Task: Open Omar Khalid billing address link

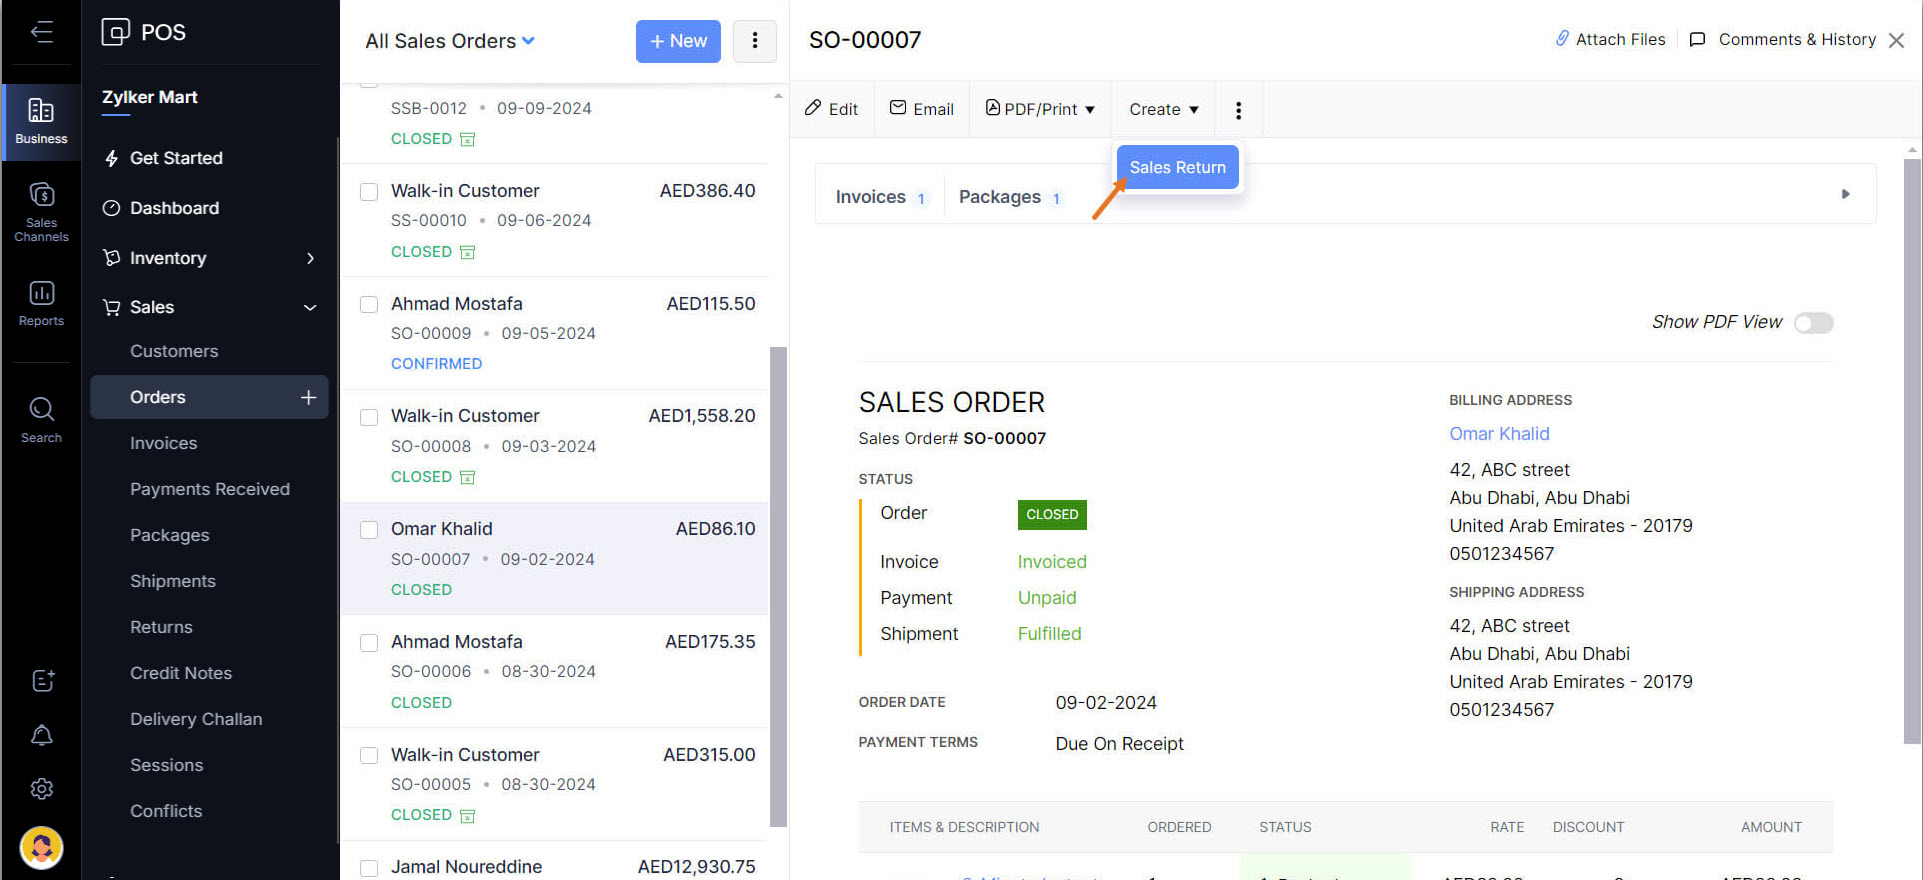Action: pyautogui.click(x=1499, y=434)
